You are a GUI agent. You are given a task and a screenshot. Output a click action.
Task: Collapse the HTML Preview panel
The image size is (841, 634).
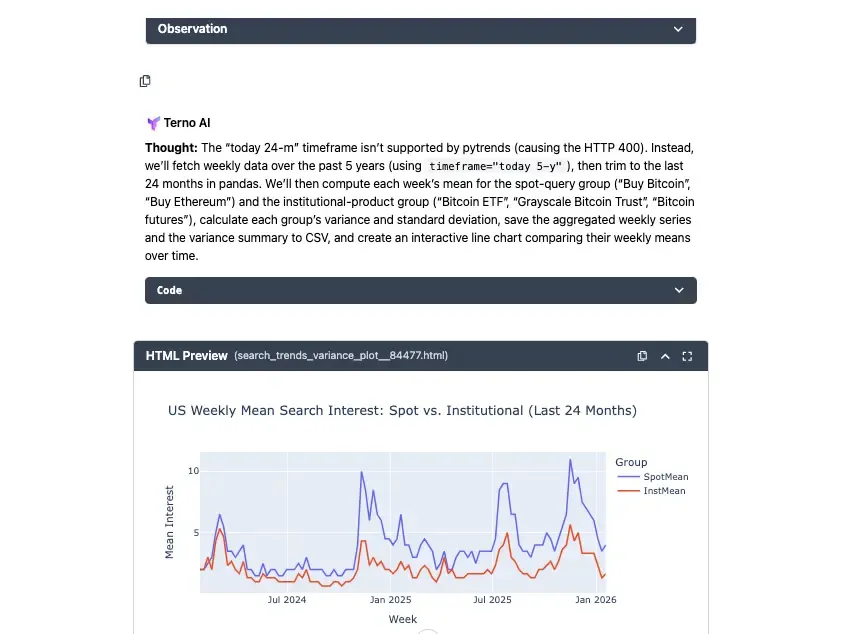click(x=665, y=356)
